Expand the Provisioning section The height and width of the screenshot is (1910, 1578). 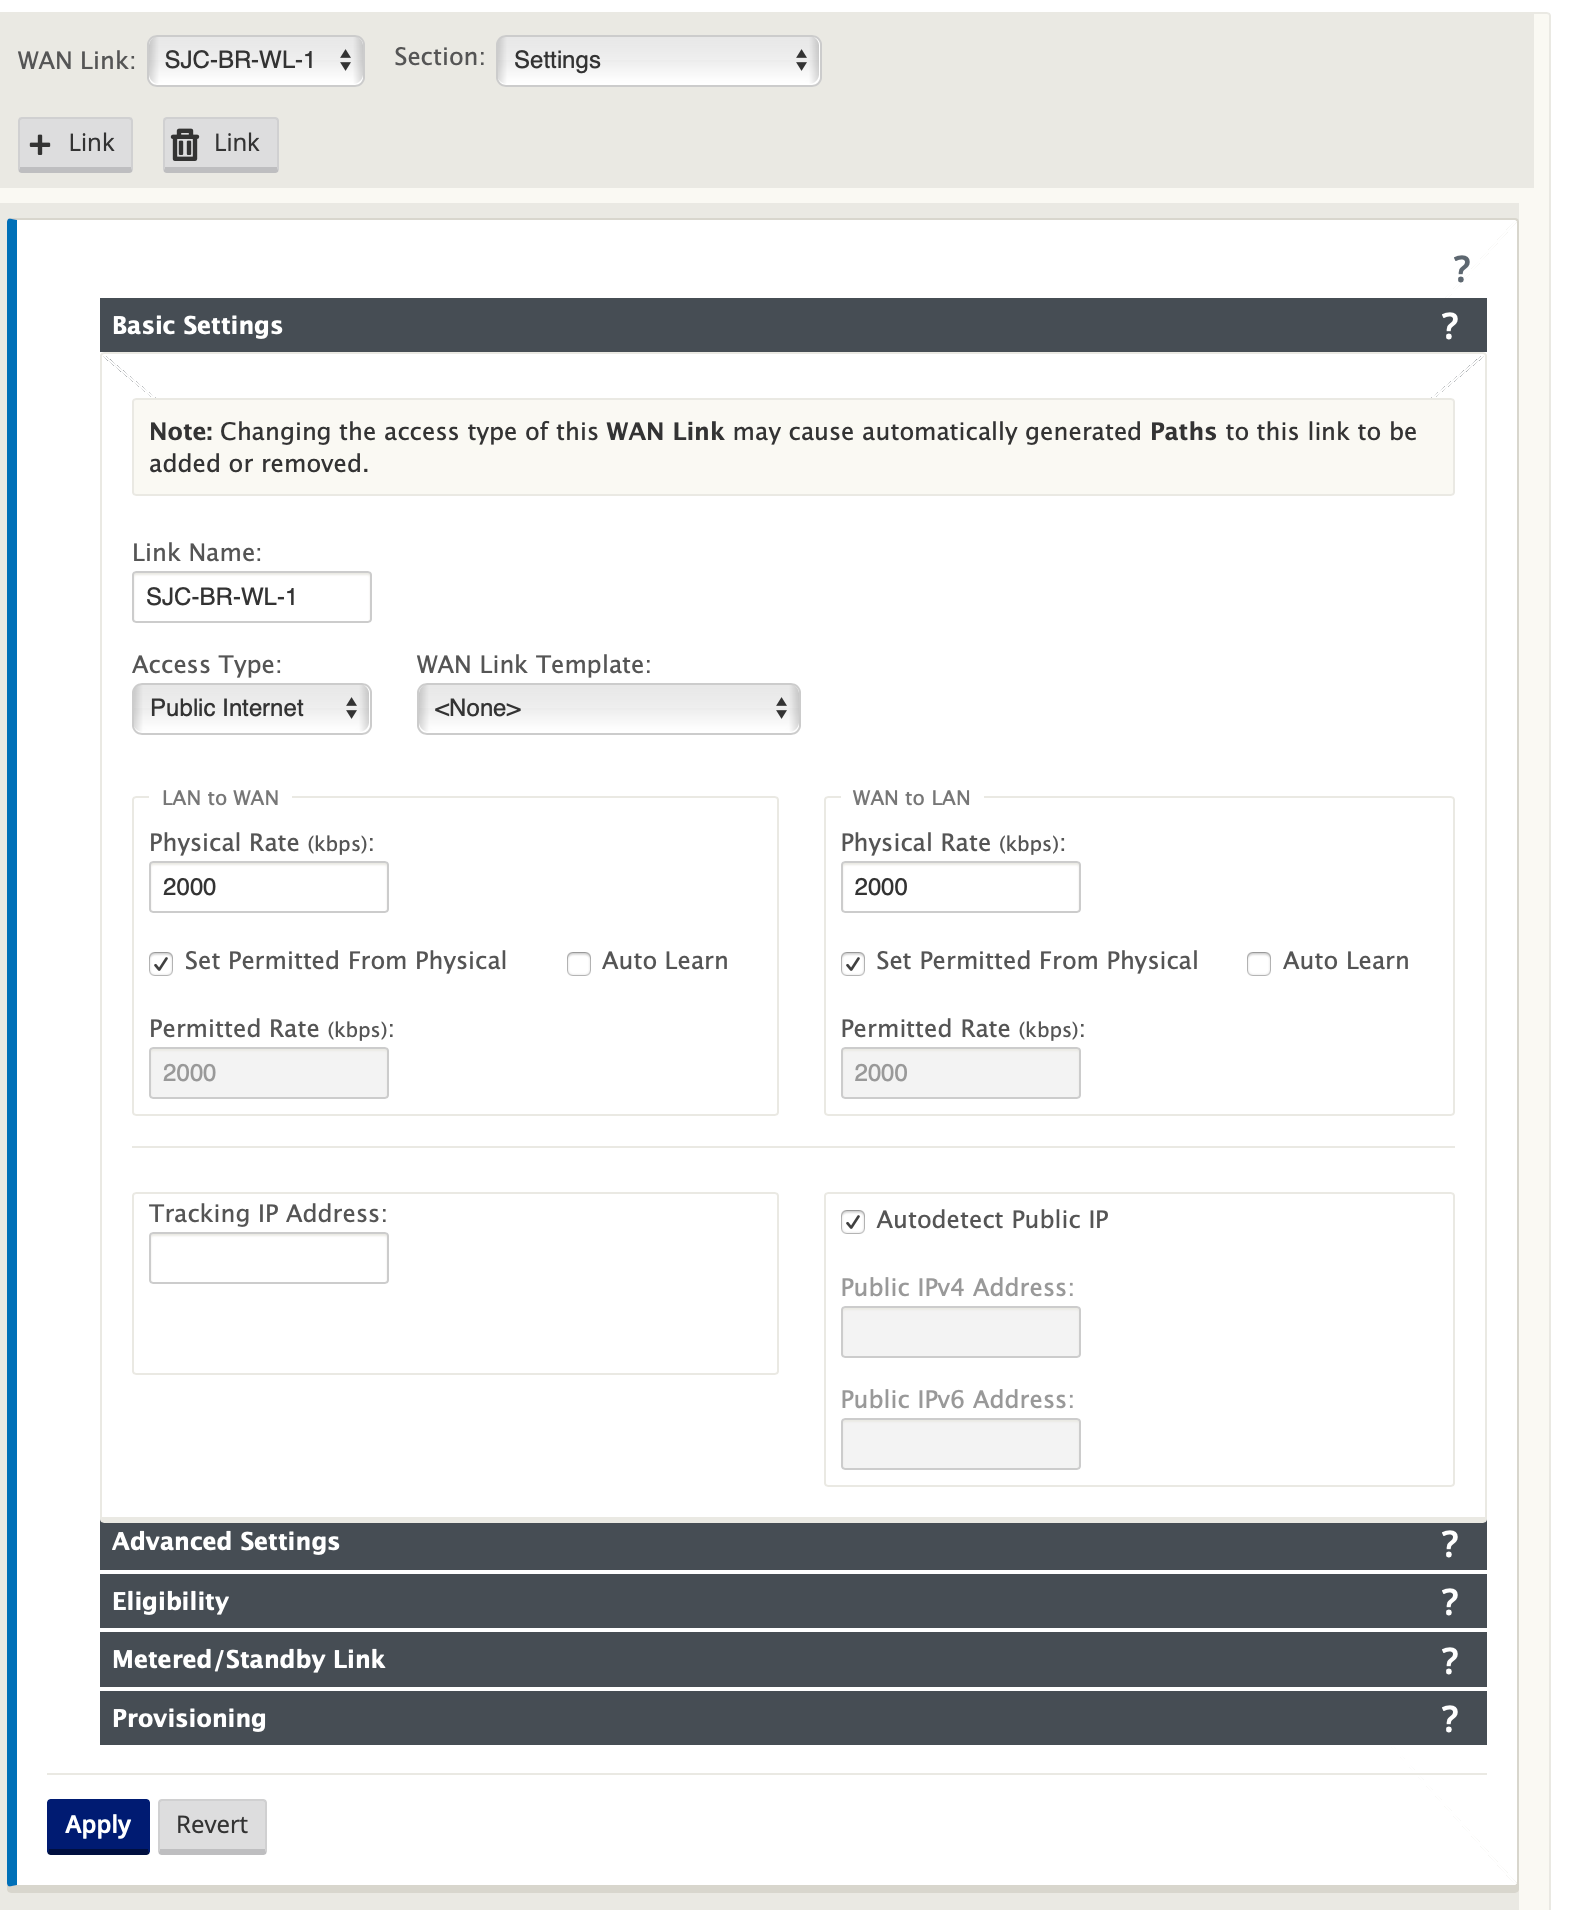click(793, 1718)
